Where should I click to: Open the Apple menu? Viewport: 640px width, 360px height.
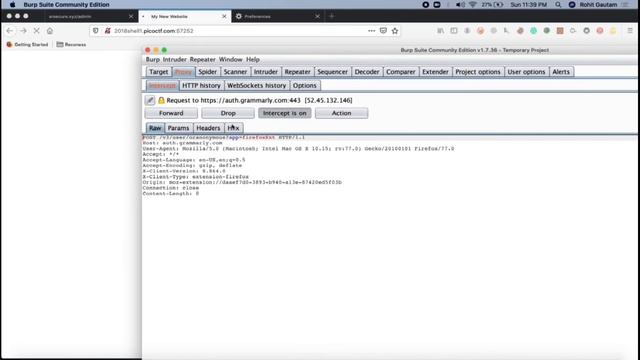[x=12, y=4]
